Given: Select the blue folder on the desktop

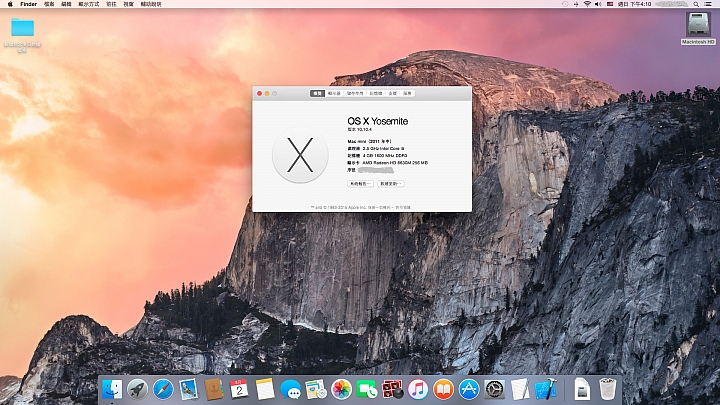Looking at the screenshot, I should point(22,28).
